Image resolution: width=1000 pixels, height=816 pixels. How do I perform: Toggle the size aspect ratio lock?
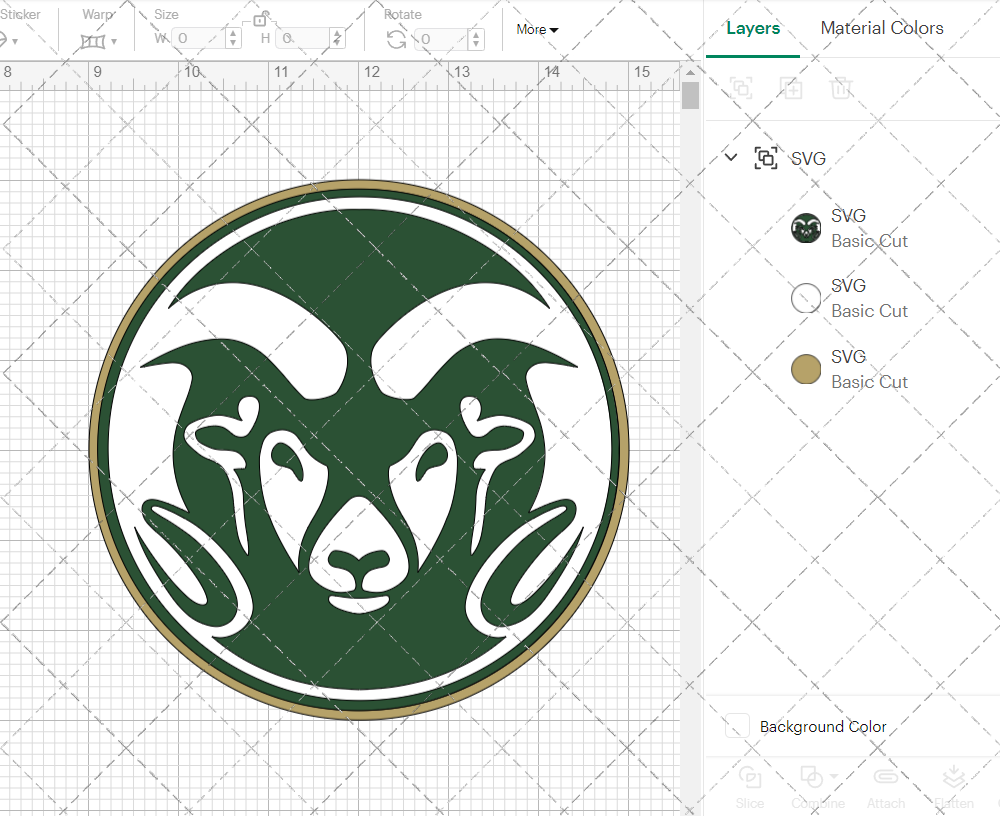coord(260,19)
